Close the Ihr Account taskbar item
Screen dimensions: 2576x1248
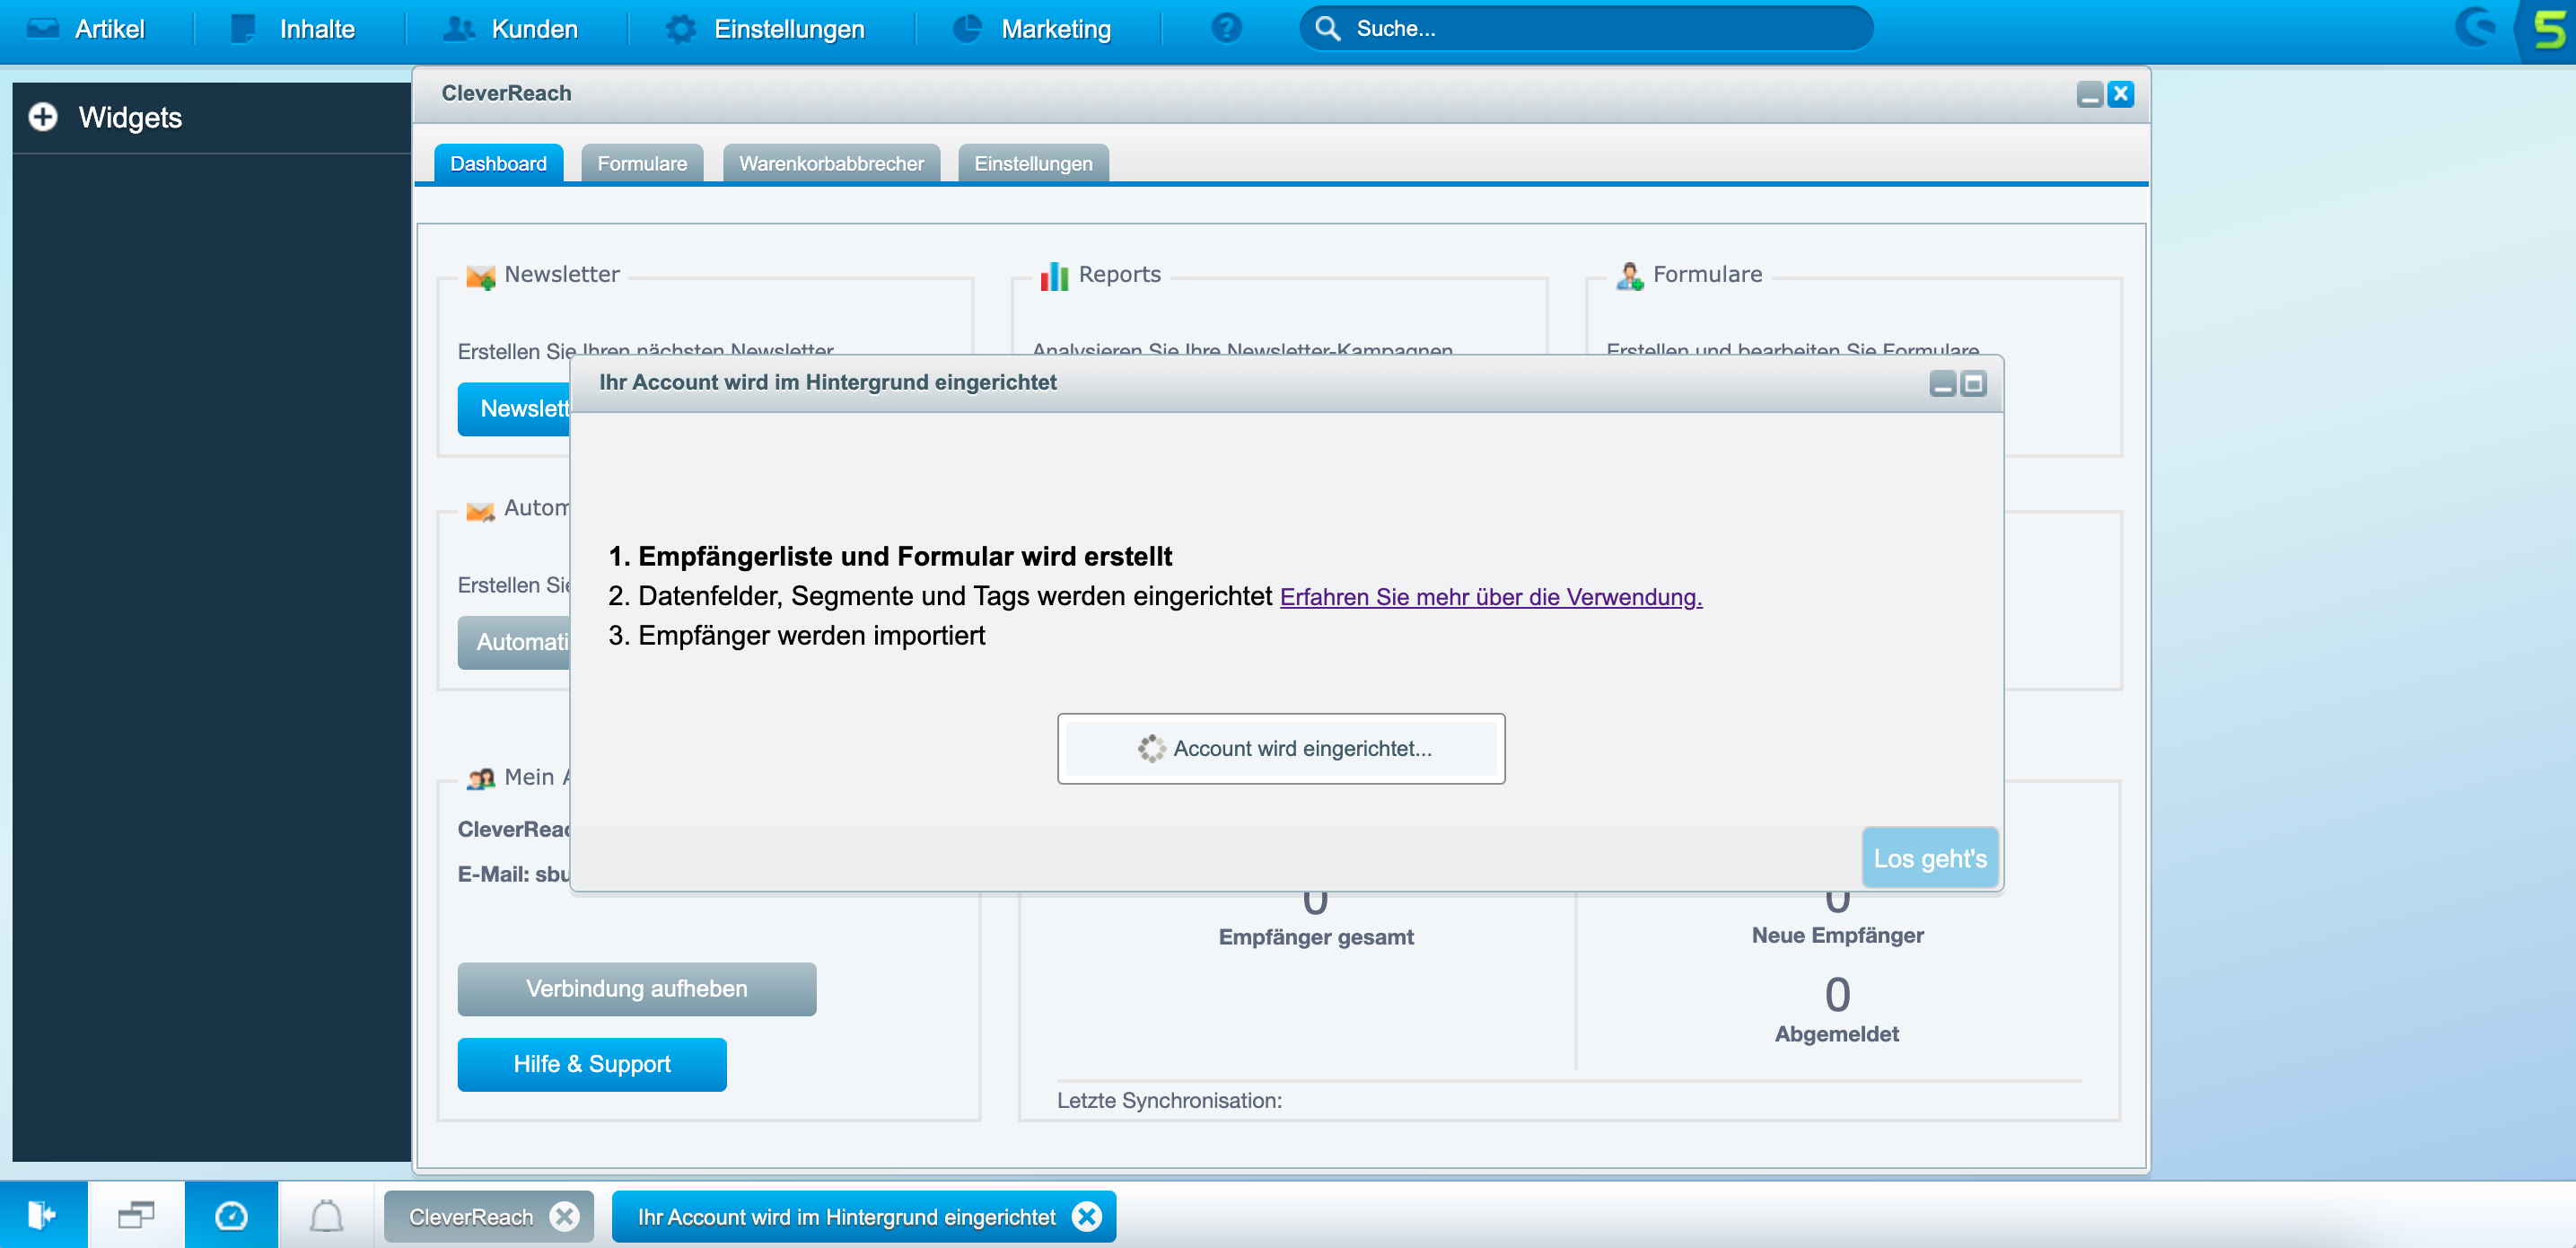tap(1087, 1216)
